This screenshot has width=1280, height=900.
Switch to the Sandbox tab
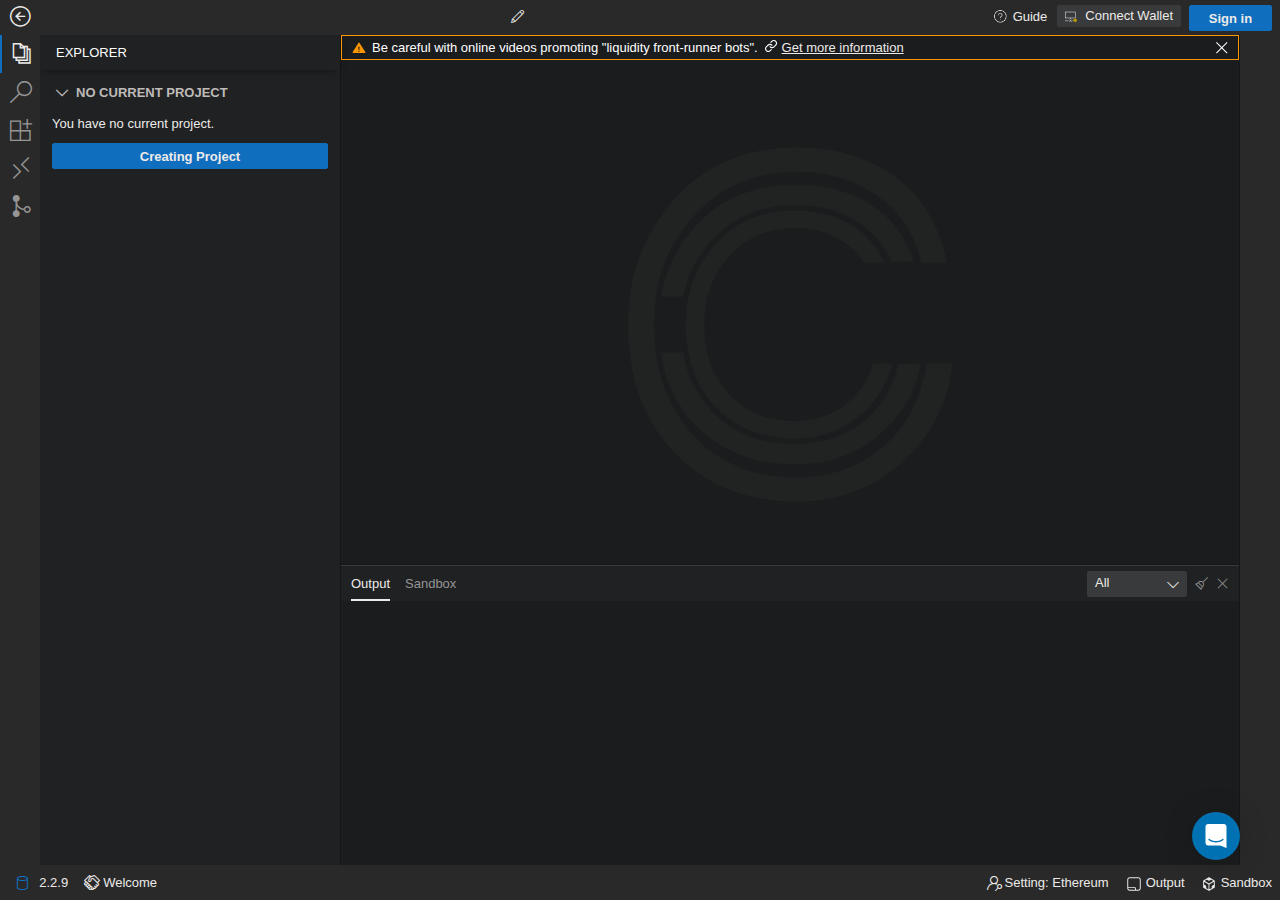pos(430,584)
